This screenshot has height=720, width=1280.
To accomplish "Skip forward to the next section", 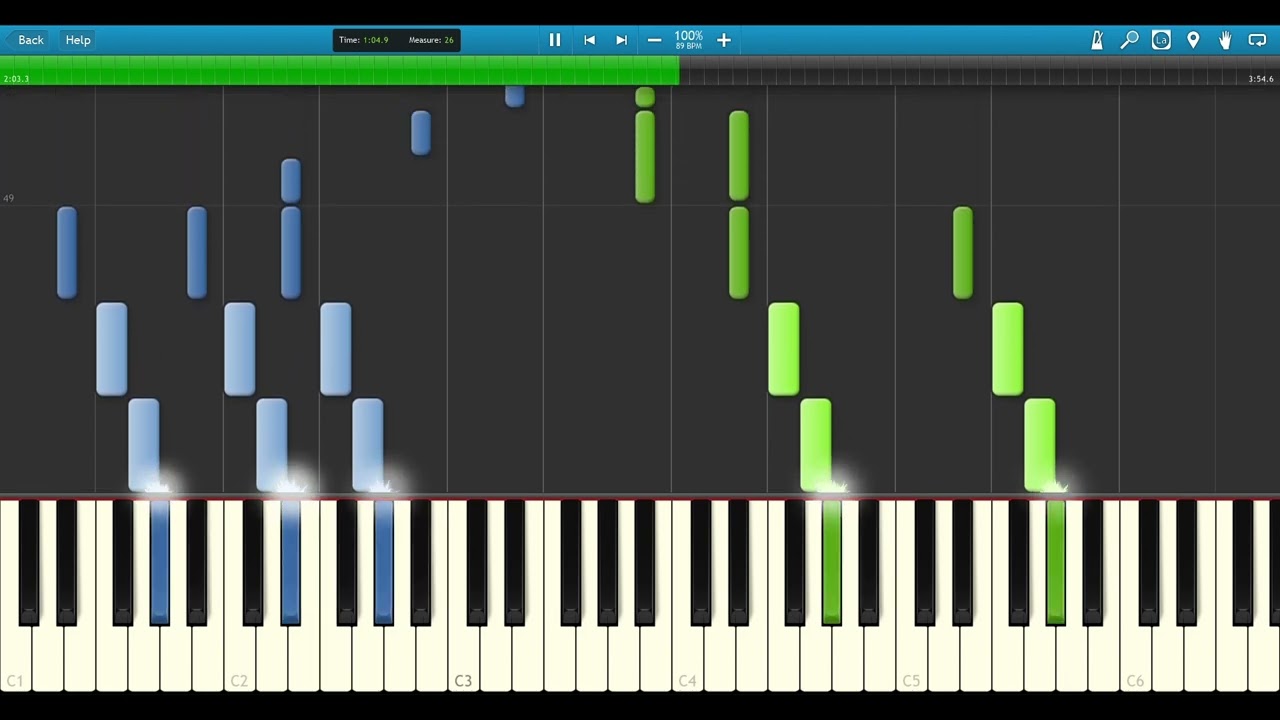I will pyautogui.click(x=621, y=40).
